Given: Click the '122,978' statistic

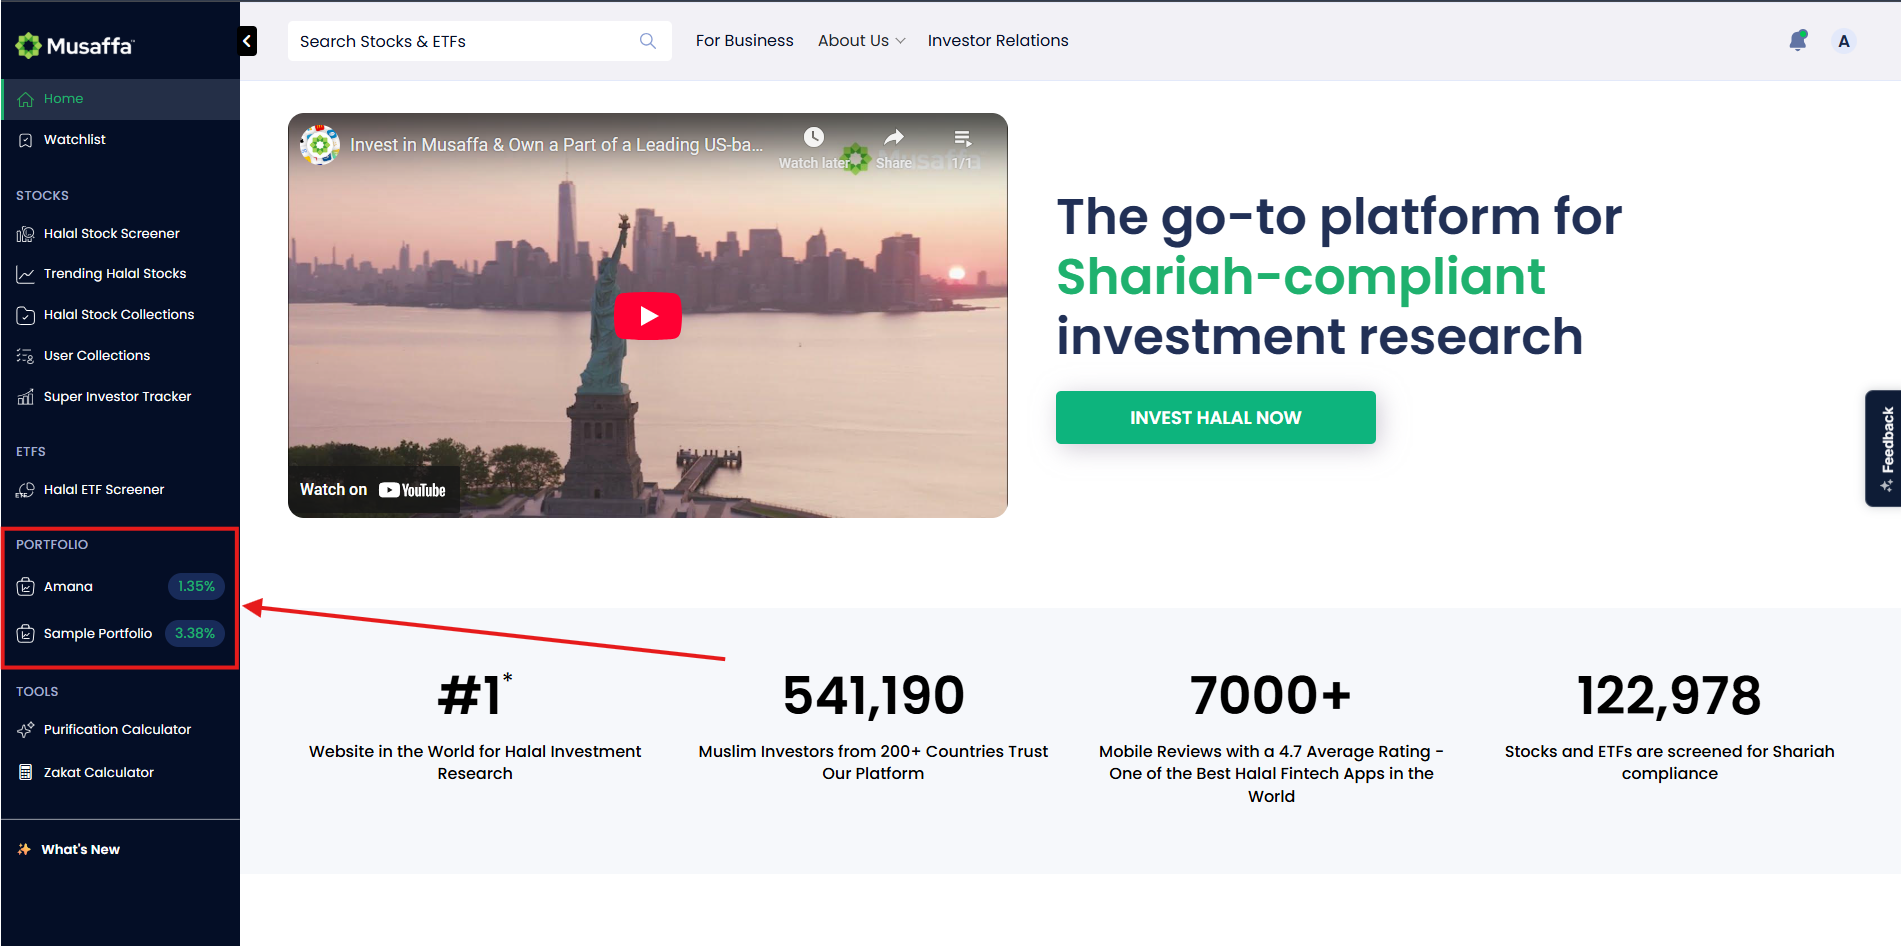Looking at the screenshot, I should point(1669,696).
